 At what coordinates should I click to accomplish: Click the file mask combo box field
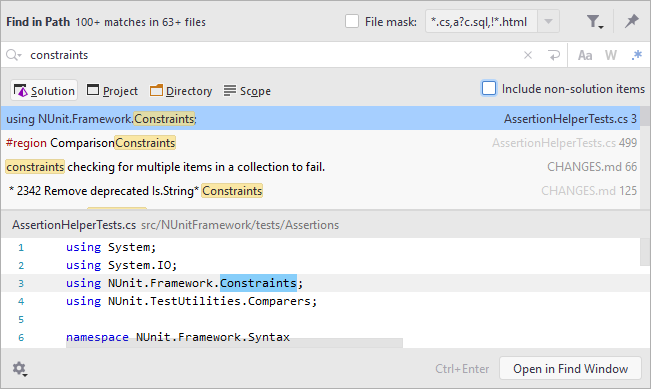pyautogui.click(x=481, y=21)
